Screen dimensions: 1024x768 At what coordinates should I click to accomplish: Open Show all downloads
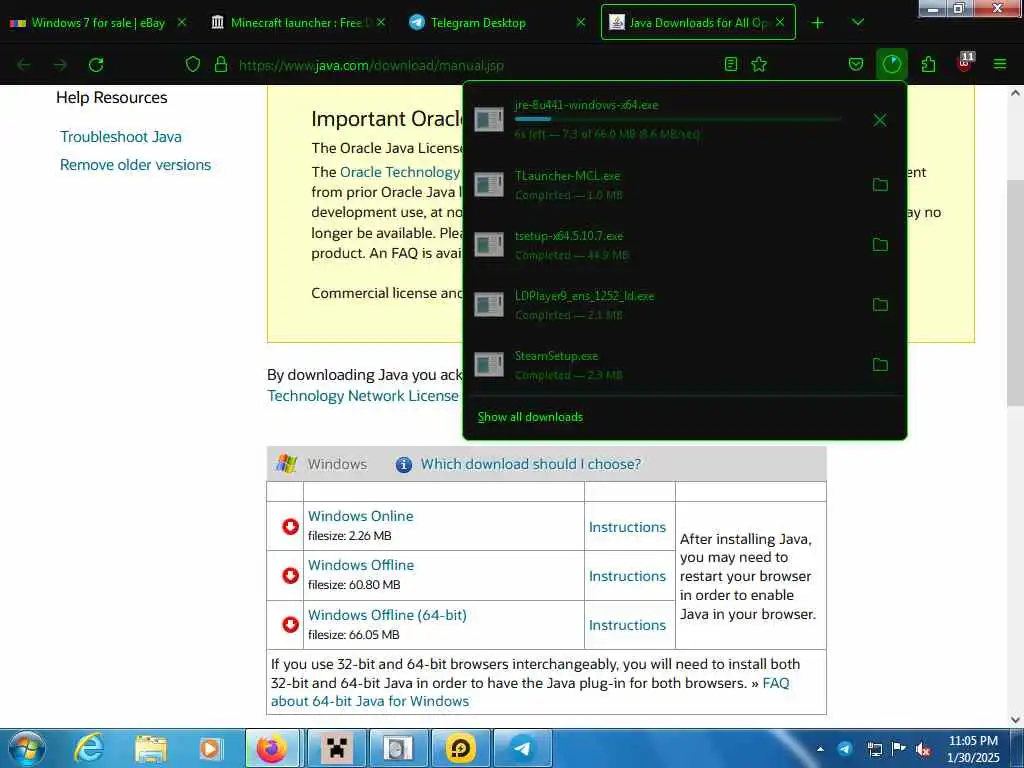pyautogui.click(x=530, y=417)
